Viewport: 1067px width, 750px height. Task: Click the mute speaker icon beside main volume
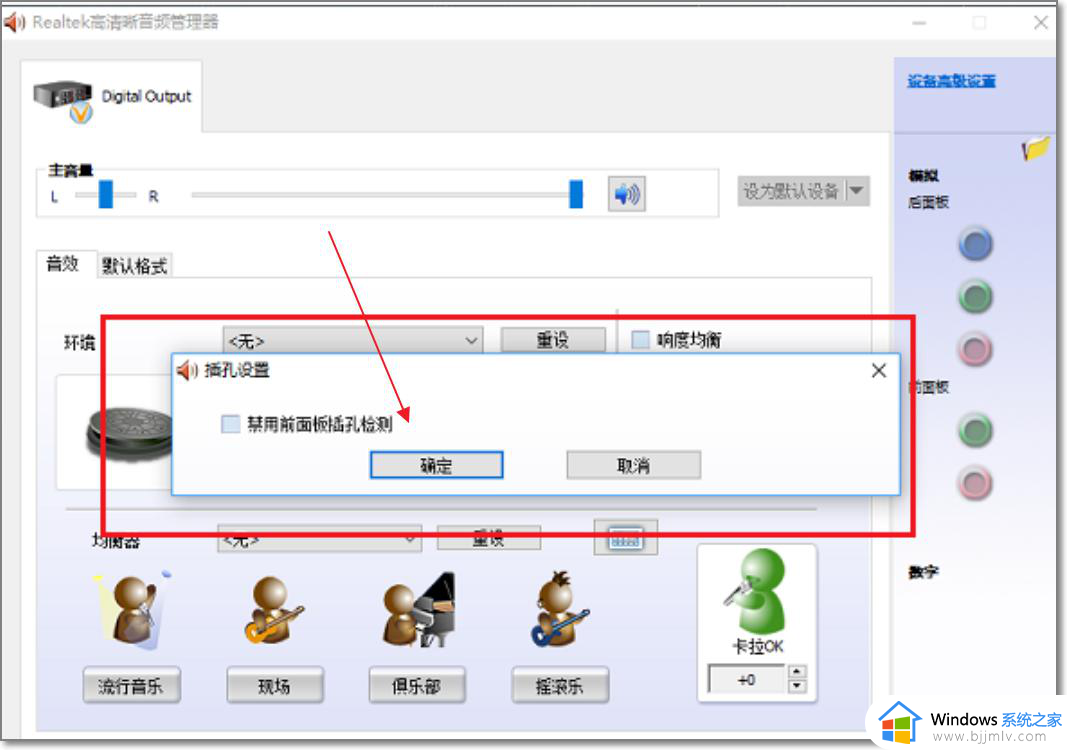coord(626,194)
